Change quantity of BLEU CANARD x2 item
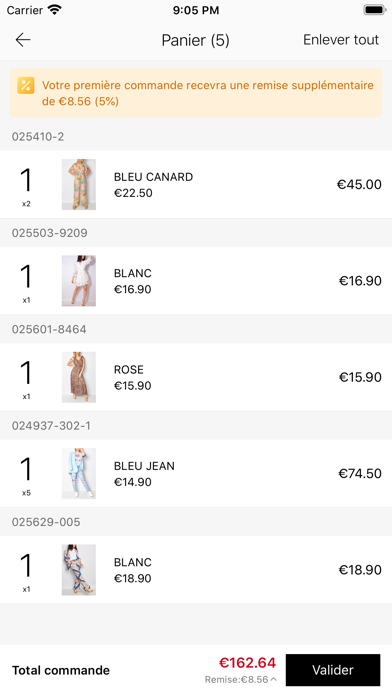 pyautogui.click(x=26, y=186)
